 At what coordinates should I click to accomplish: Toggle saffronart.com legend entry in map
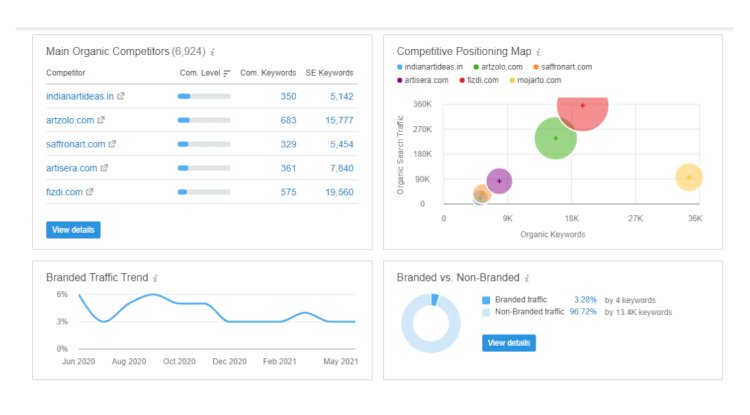[x=562, y=67]
